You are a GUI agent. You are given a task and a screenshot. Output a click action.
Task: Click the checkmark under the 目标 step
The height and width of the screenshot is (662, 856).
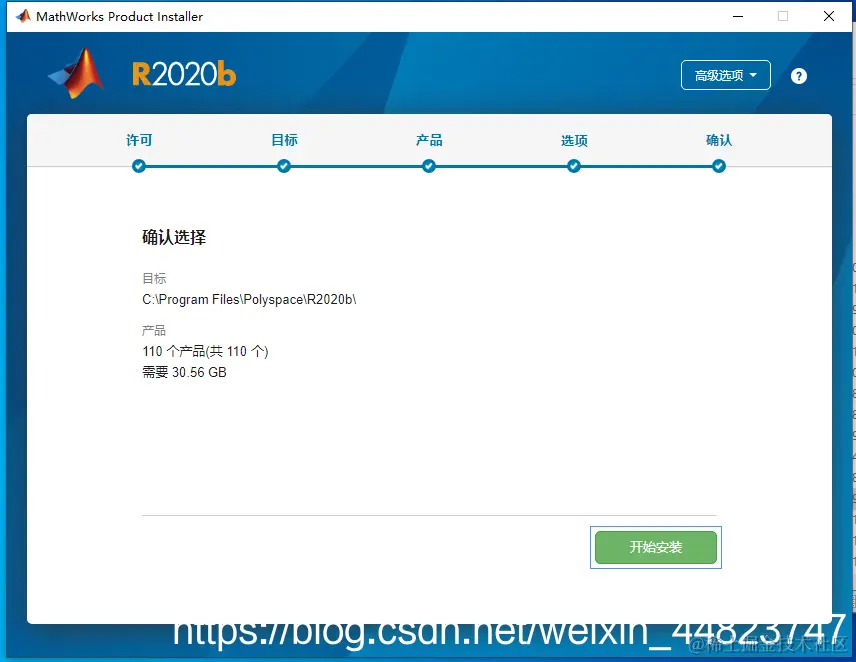pos(284,166)
